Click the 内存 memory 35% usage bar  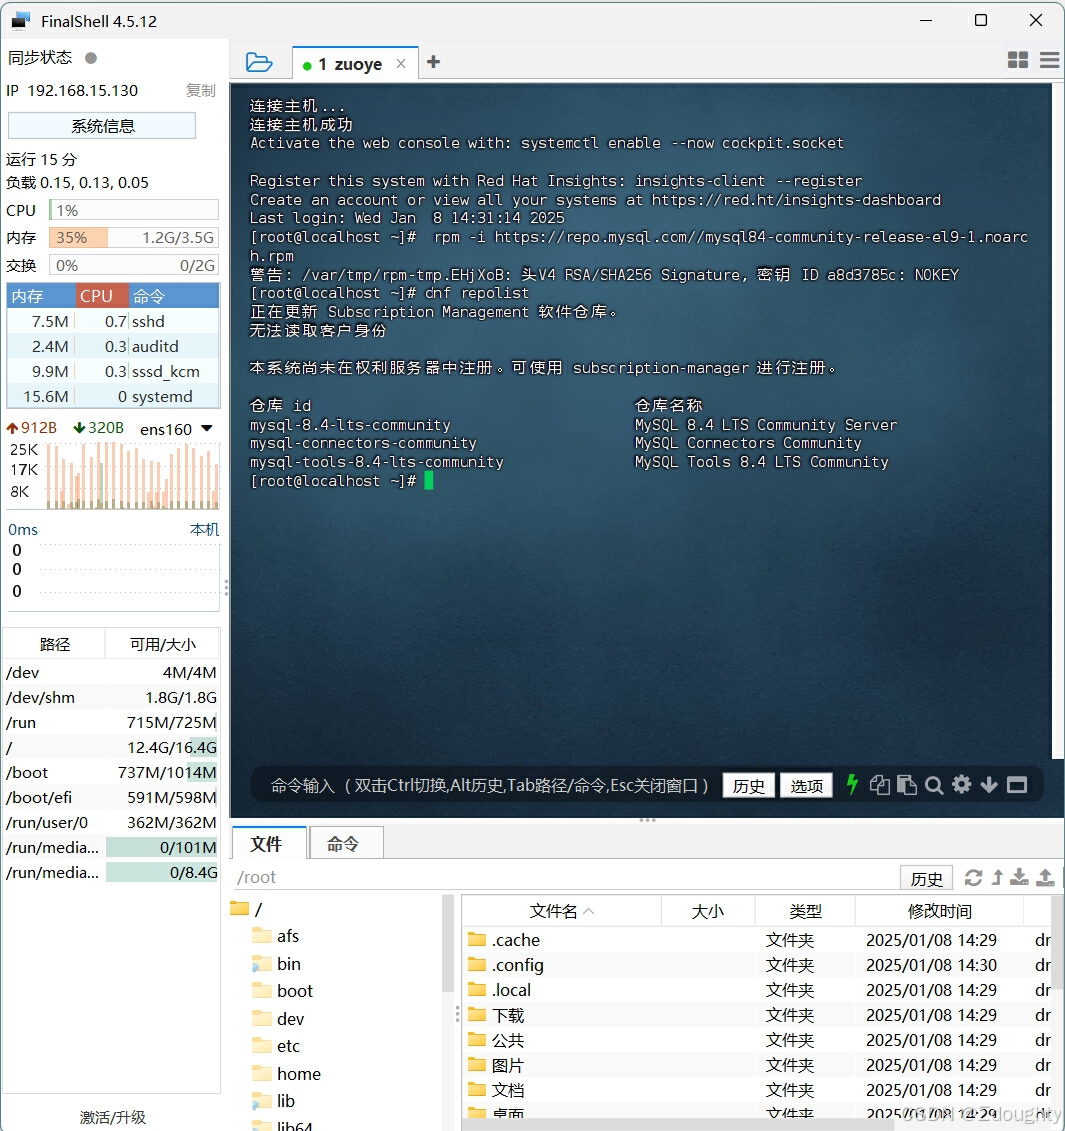click(x=133, y=237)
